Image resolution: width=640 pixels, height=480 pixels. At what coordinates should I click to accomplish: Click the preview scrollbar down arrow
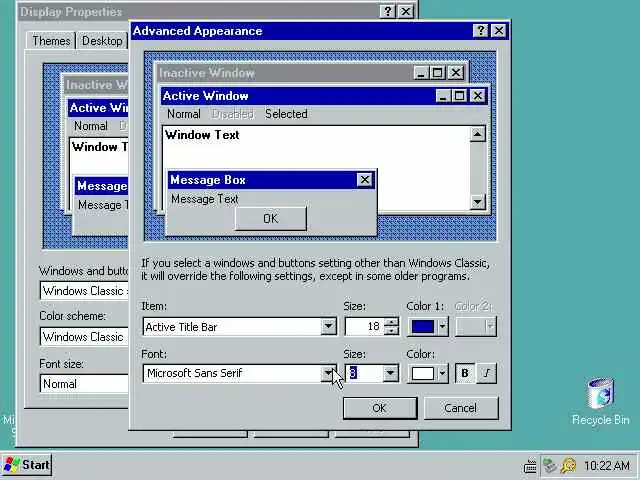[478, 202]
